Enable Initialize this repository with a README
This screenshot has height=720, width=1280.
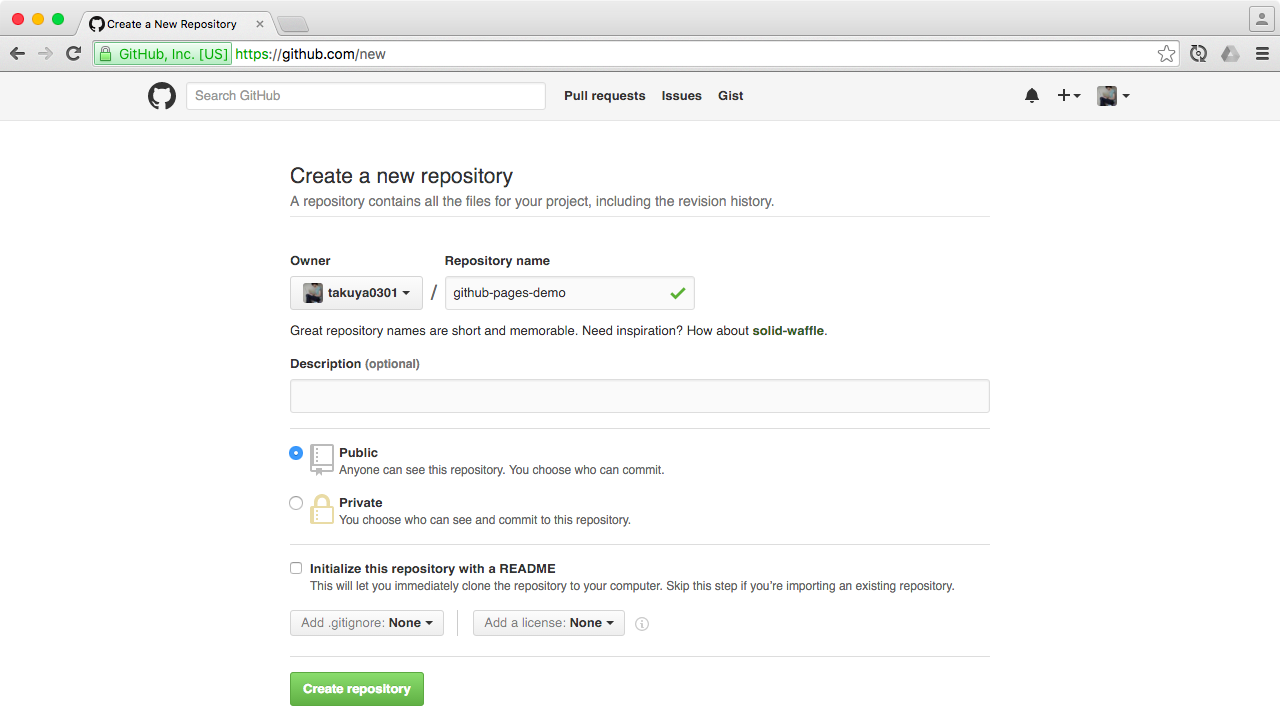296,567
